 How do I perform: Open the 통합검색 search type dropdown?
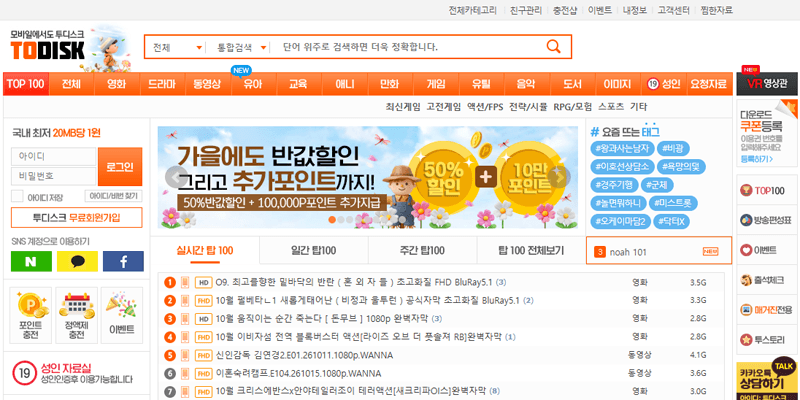242,47
